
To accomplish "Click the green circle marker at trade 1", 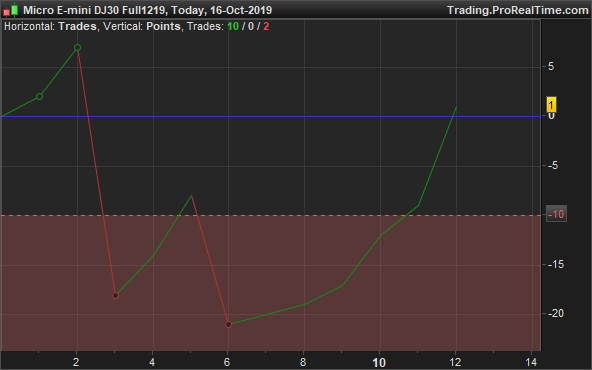I will pos(39,97).
